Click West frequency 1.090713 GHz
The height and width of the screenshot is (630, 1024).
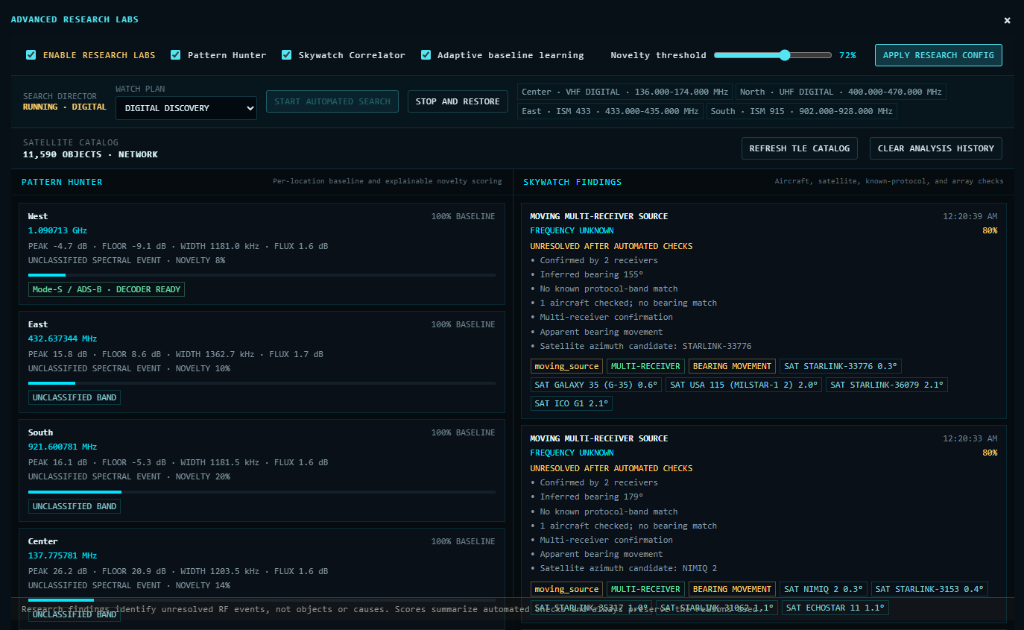tap(57, 230)
